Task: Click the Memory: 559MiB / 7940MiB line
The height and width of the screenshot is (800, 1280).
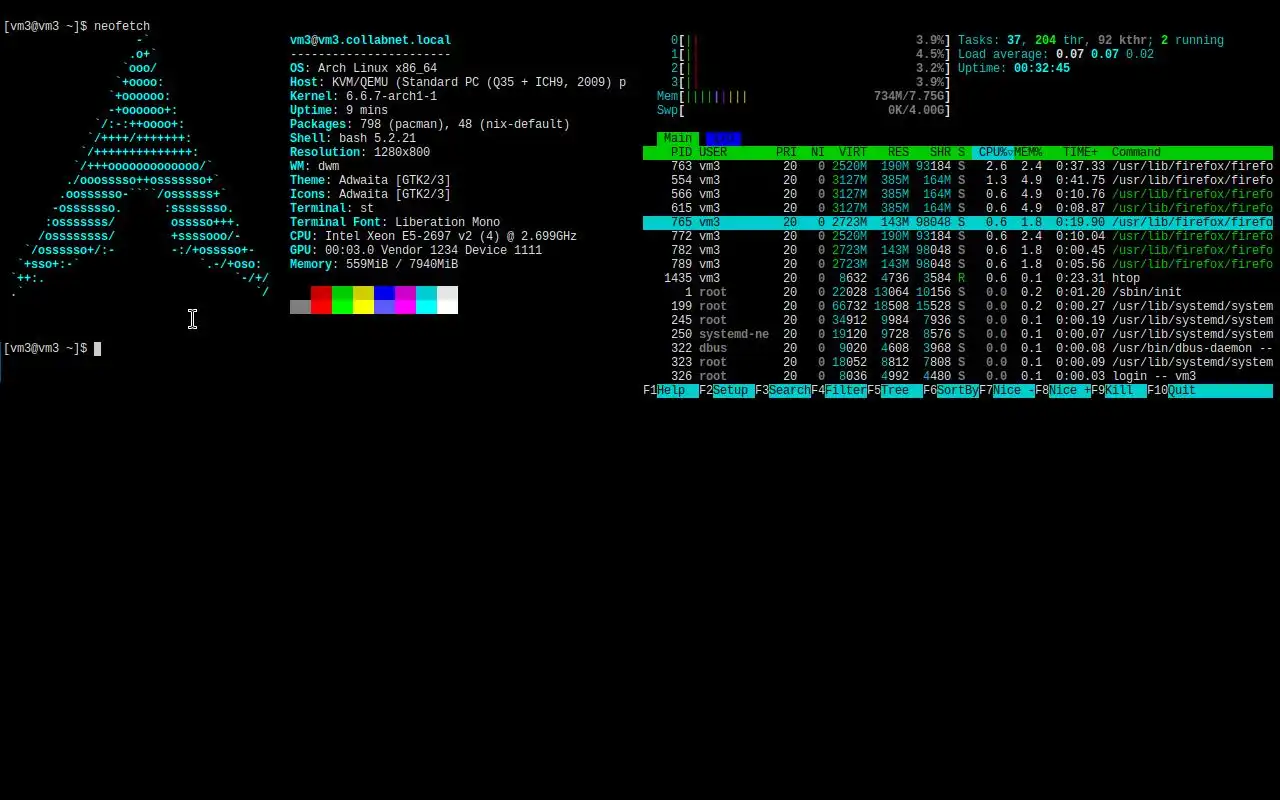Action: pyautogui.click(x=374, y=264)
